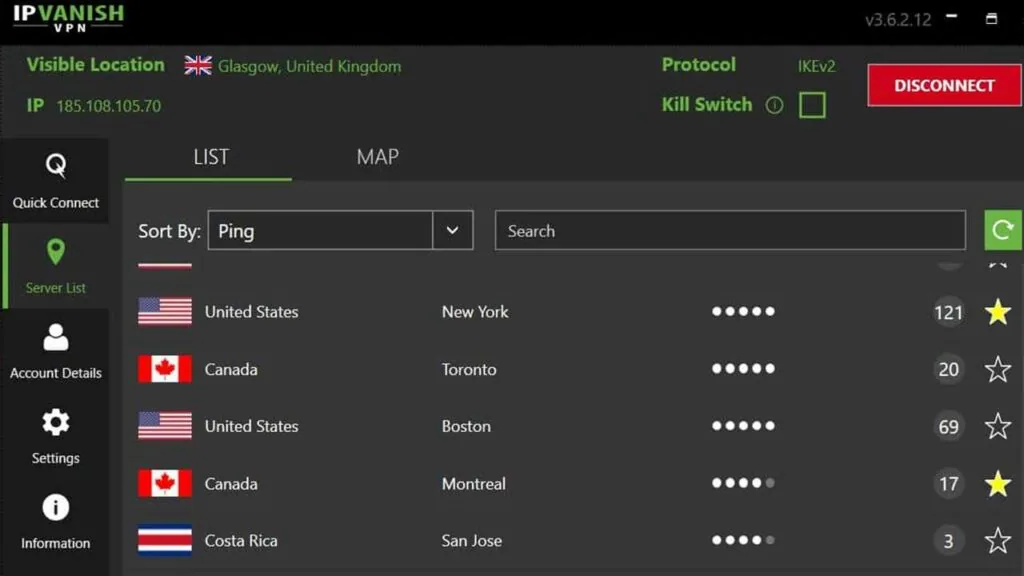The height and width of the screenshot is (576, 1024).
Task: Click the server count 69 for Boston
Action: [x=948, y=426]
